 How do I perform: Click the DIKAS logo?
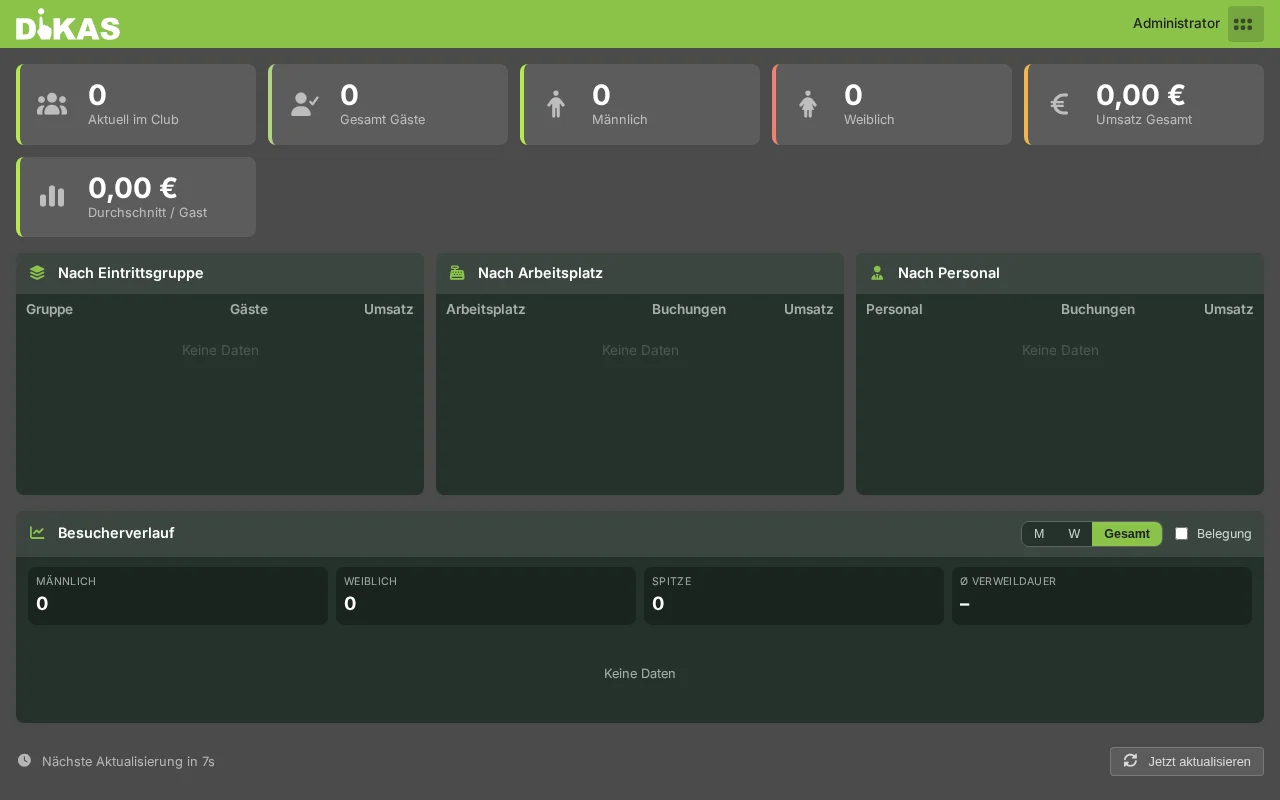[68, 24]
